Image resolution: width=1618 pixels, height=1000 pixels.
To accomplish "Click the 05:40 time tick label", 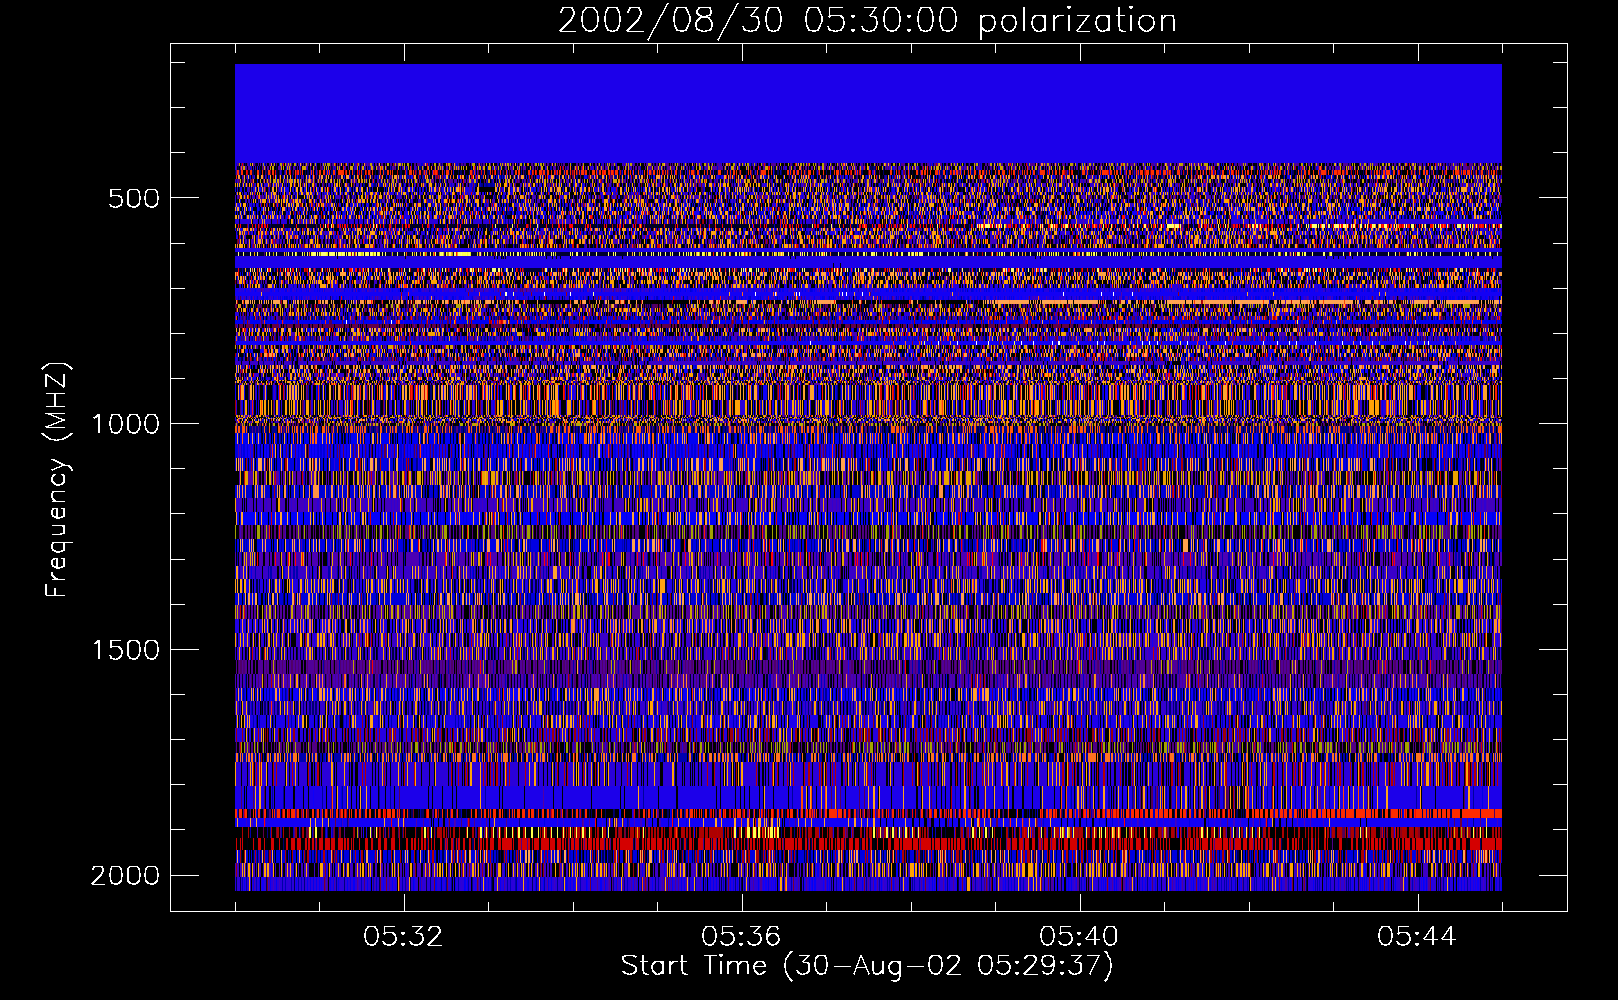I will pos(1080,937).
